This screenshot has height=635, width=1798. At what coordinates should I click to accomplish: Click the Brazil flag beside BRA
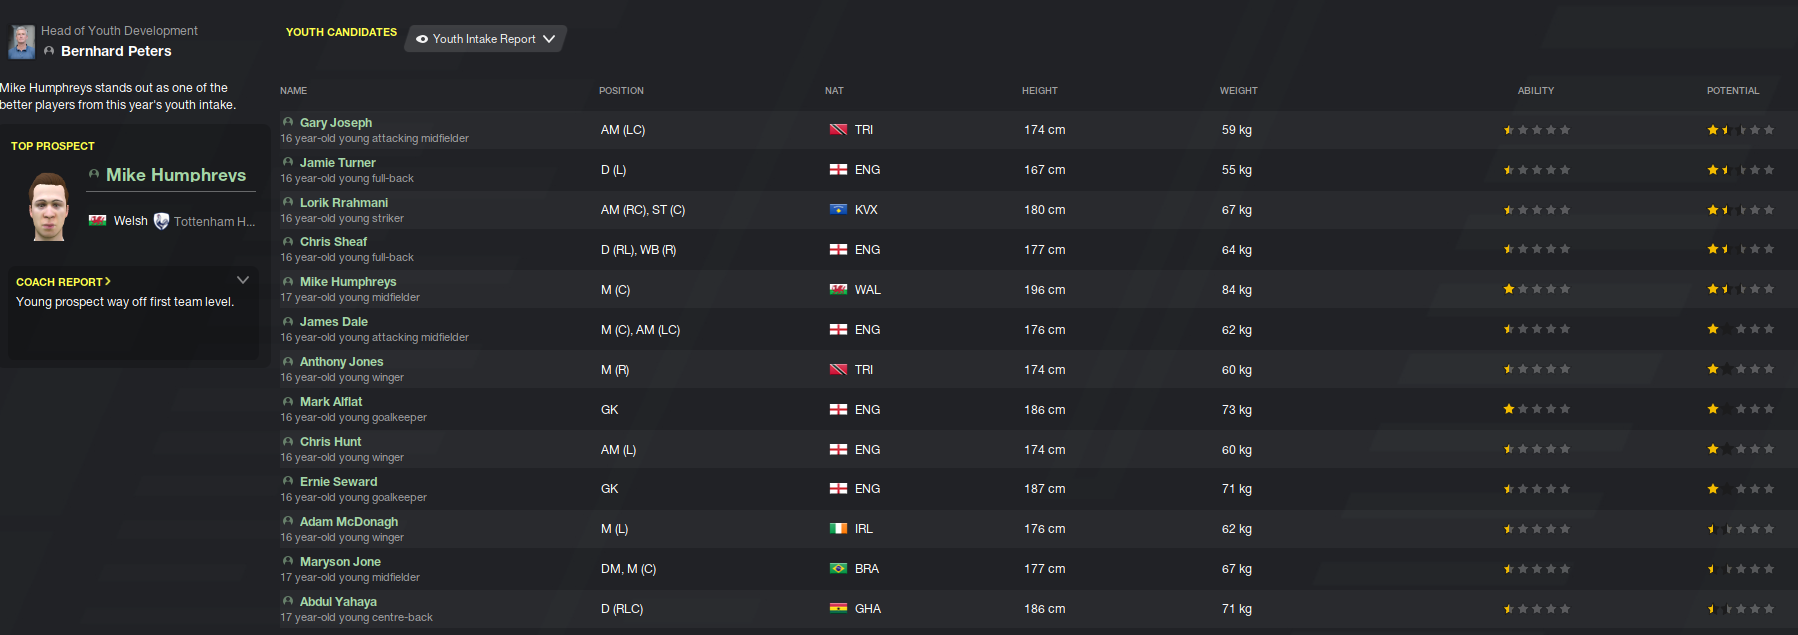838,569
